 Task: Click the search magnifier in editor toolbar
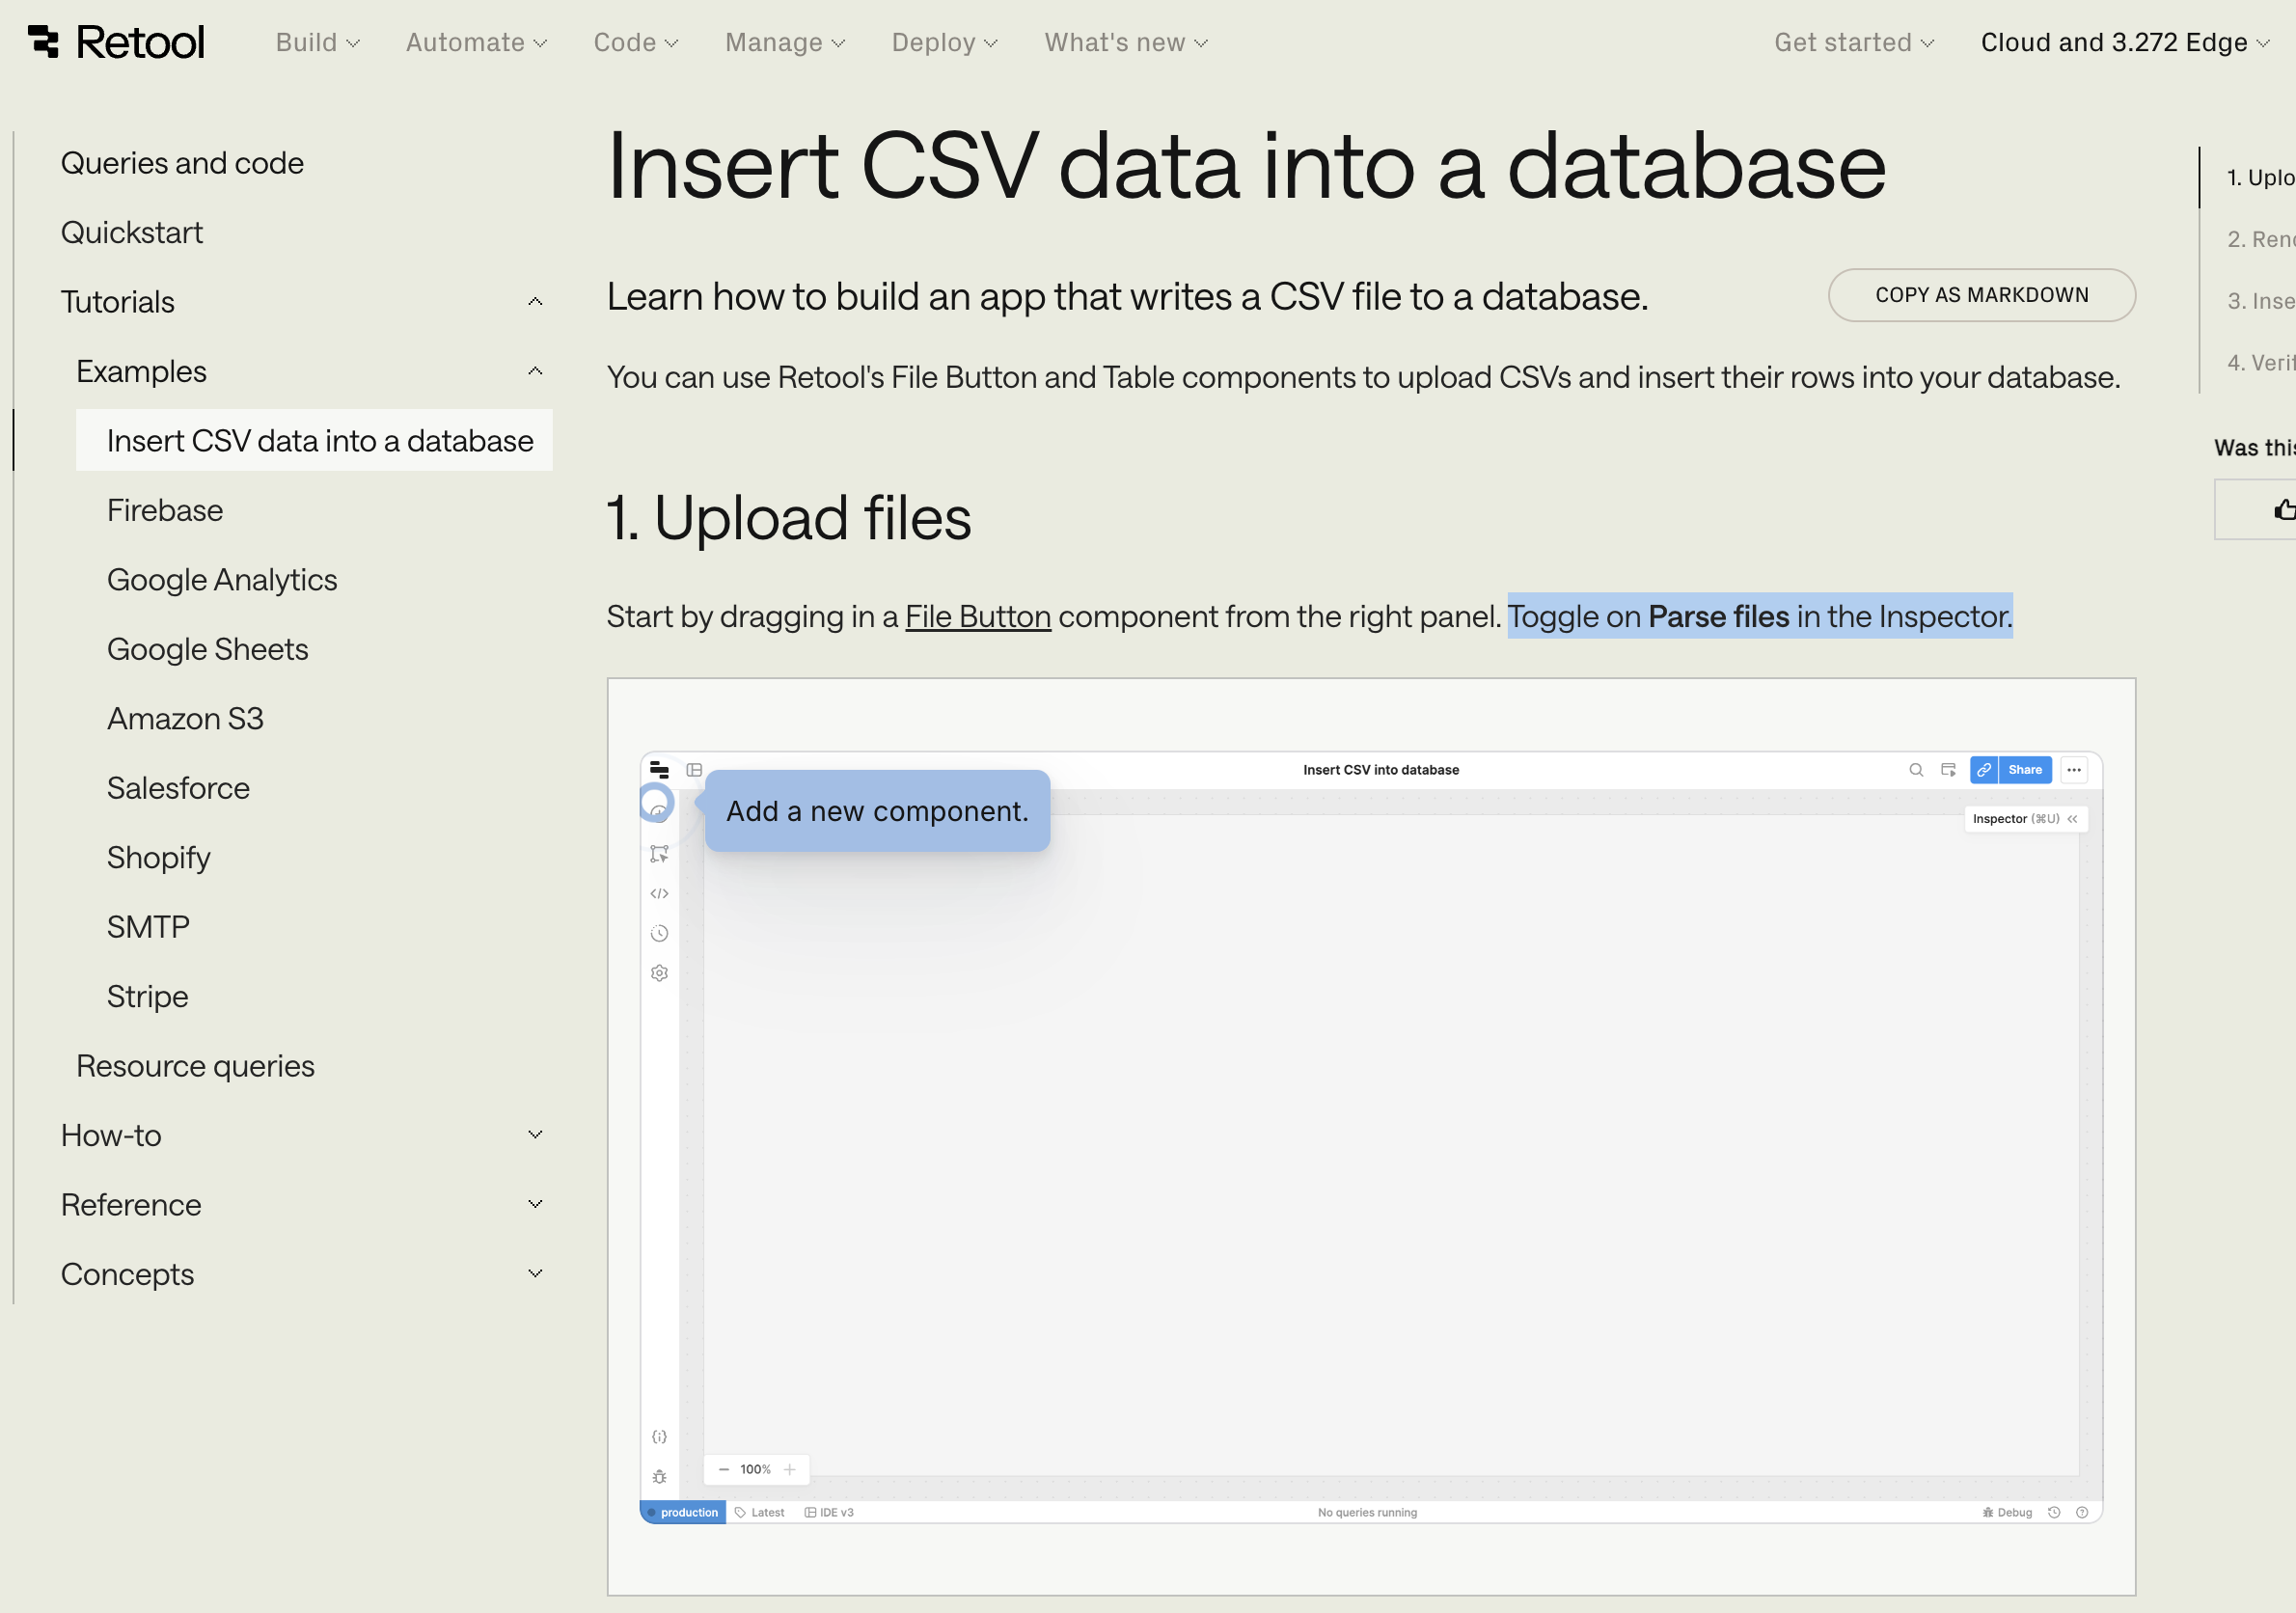point(1916,770)
